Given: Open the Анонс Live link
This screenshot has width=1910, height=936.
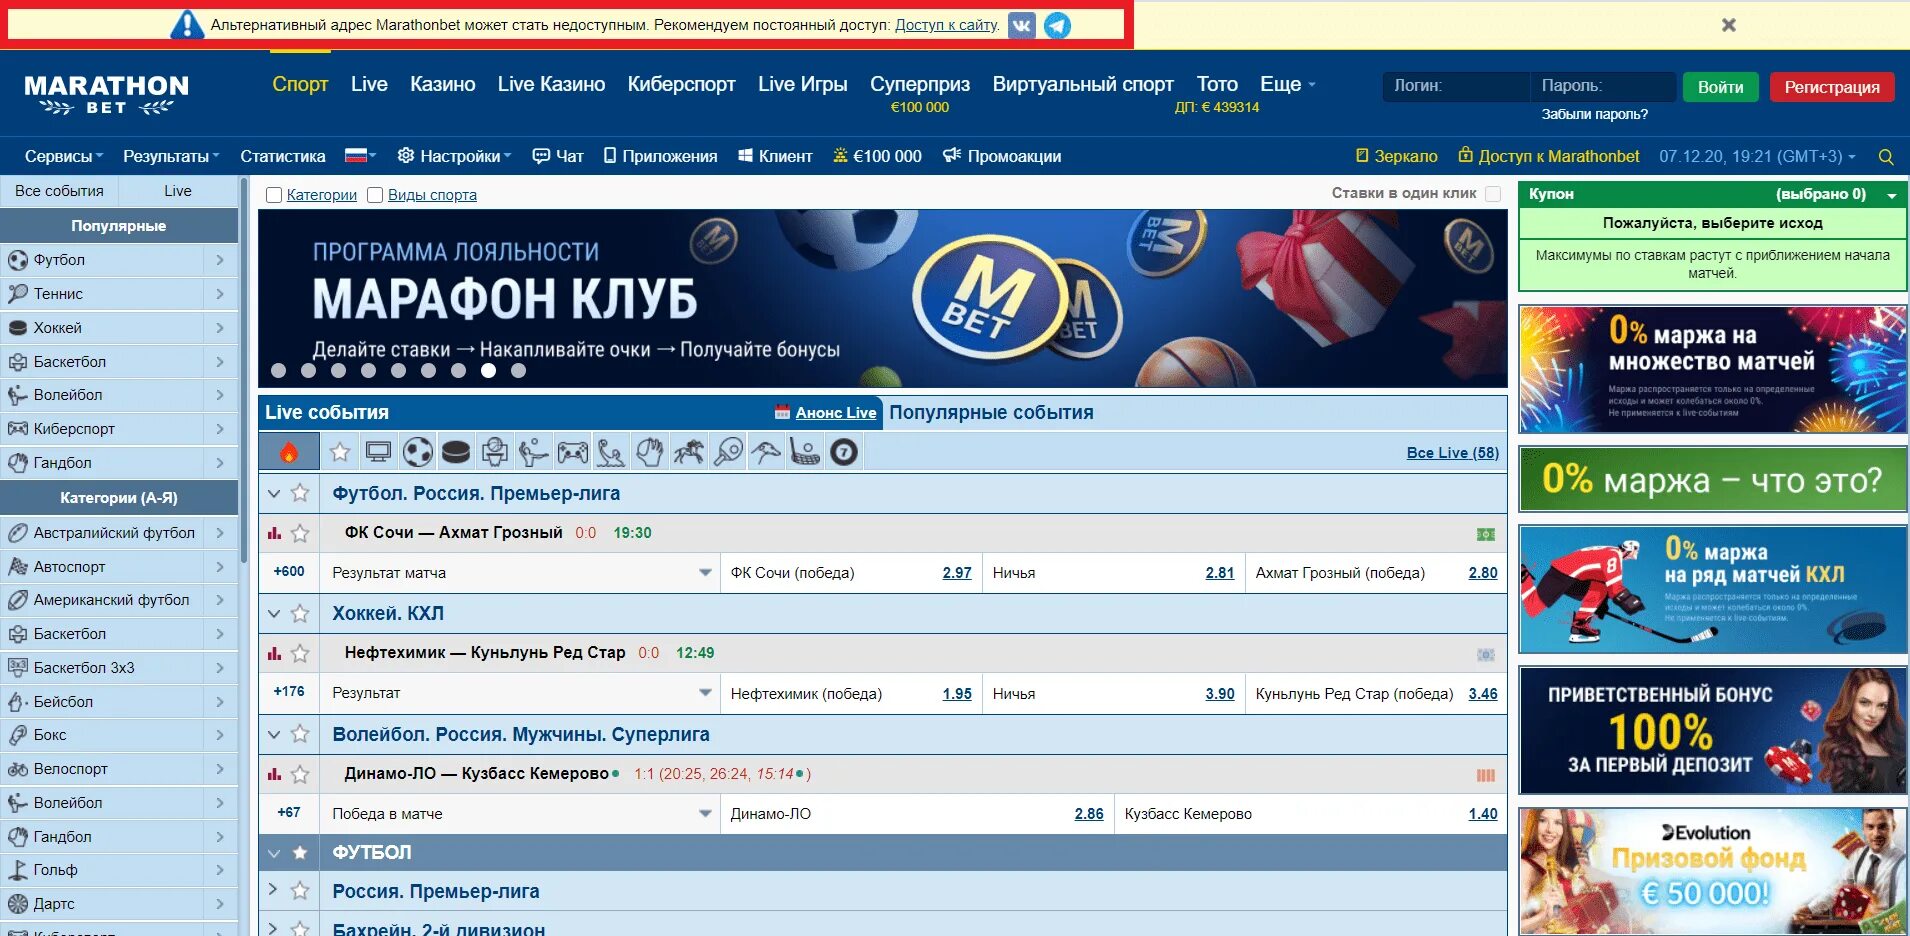Looking at the screenshot, I should [x=836, y=413].
